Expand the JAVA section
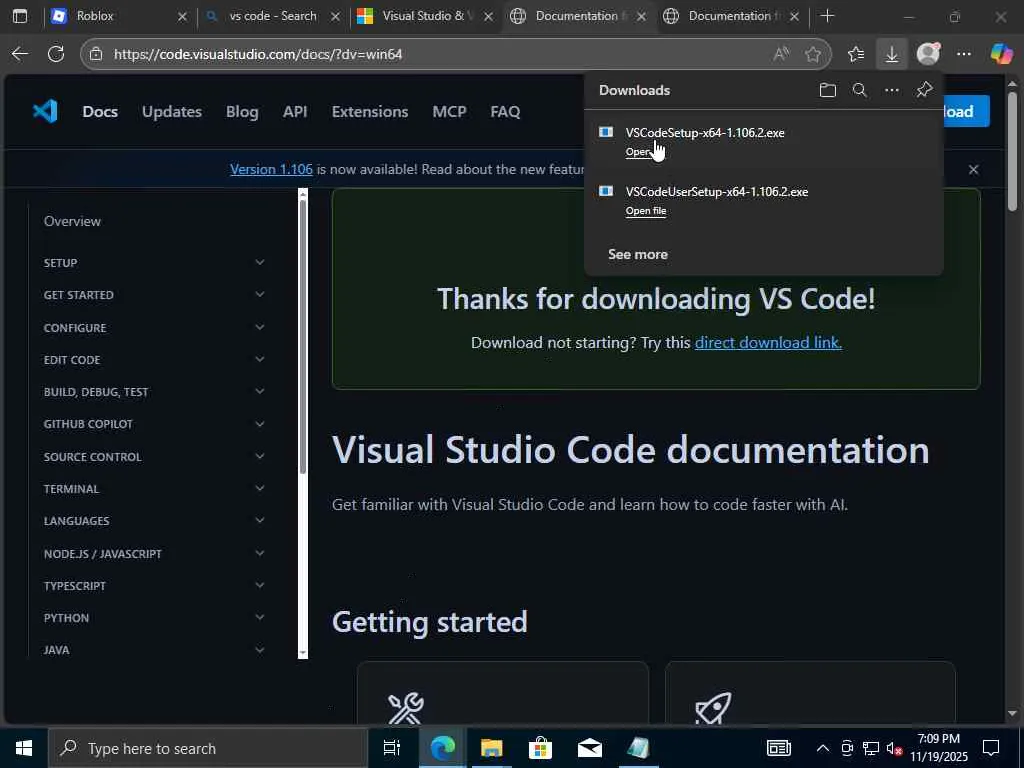Image resolution: width=1024 pixels, height=768 pixels. tap(260, 650)
